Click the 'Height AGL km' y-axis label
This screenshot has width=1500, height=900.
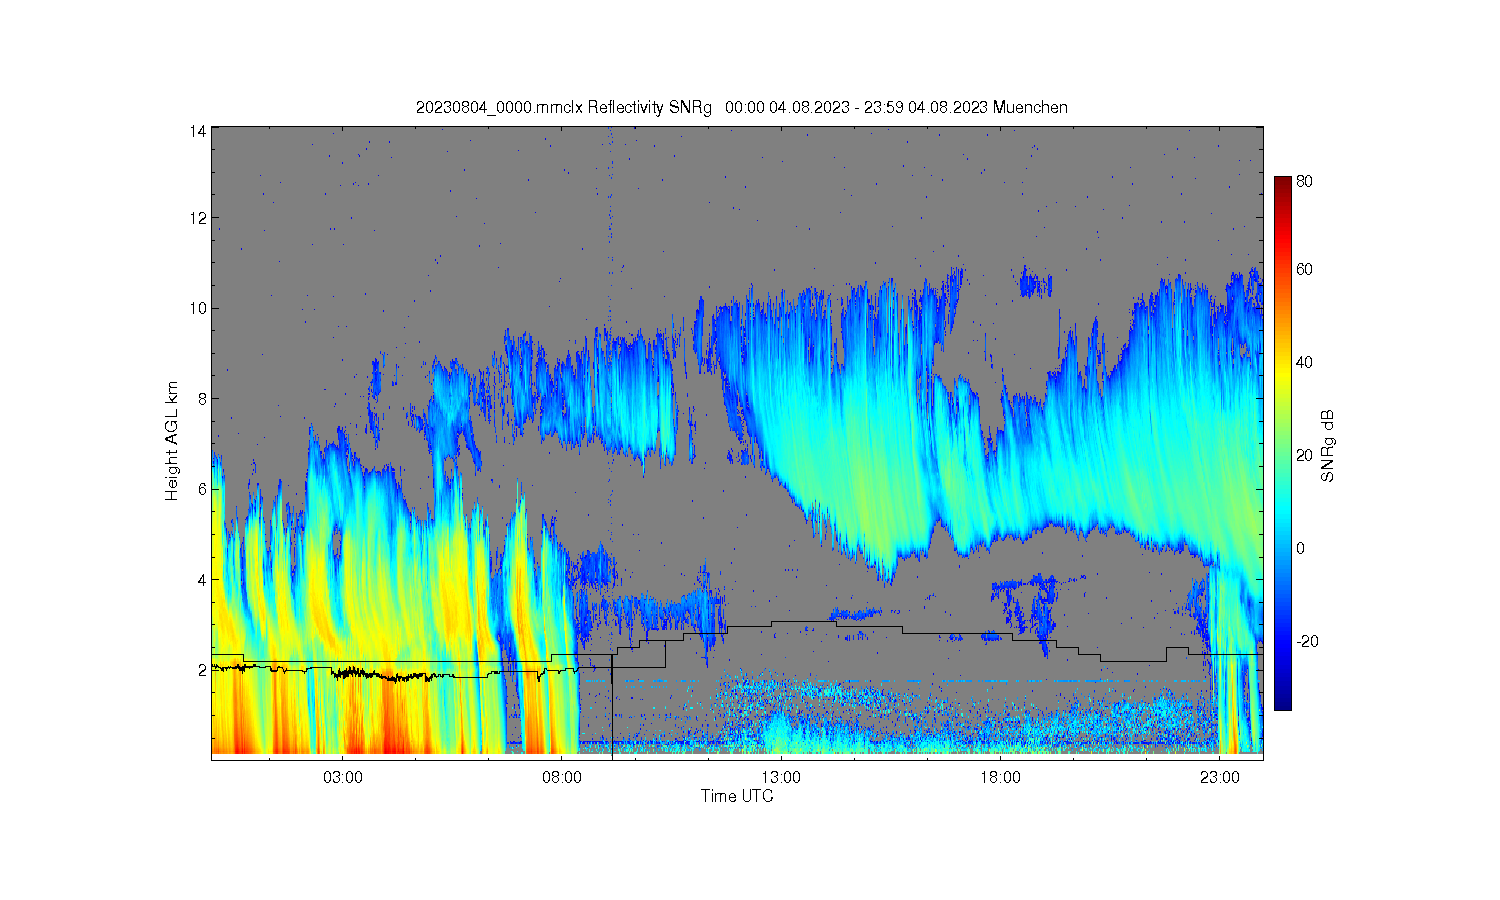(x=172, y=441)
